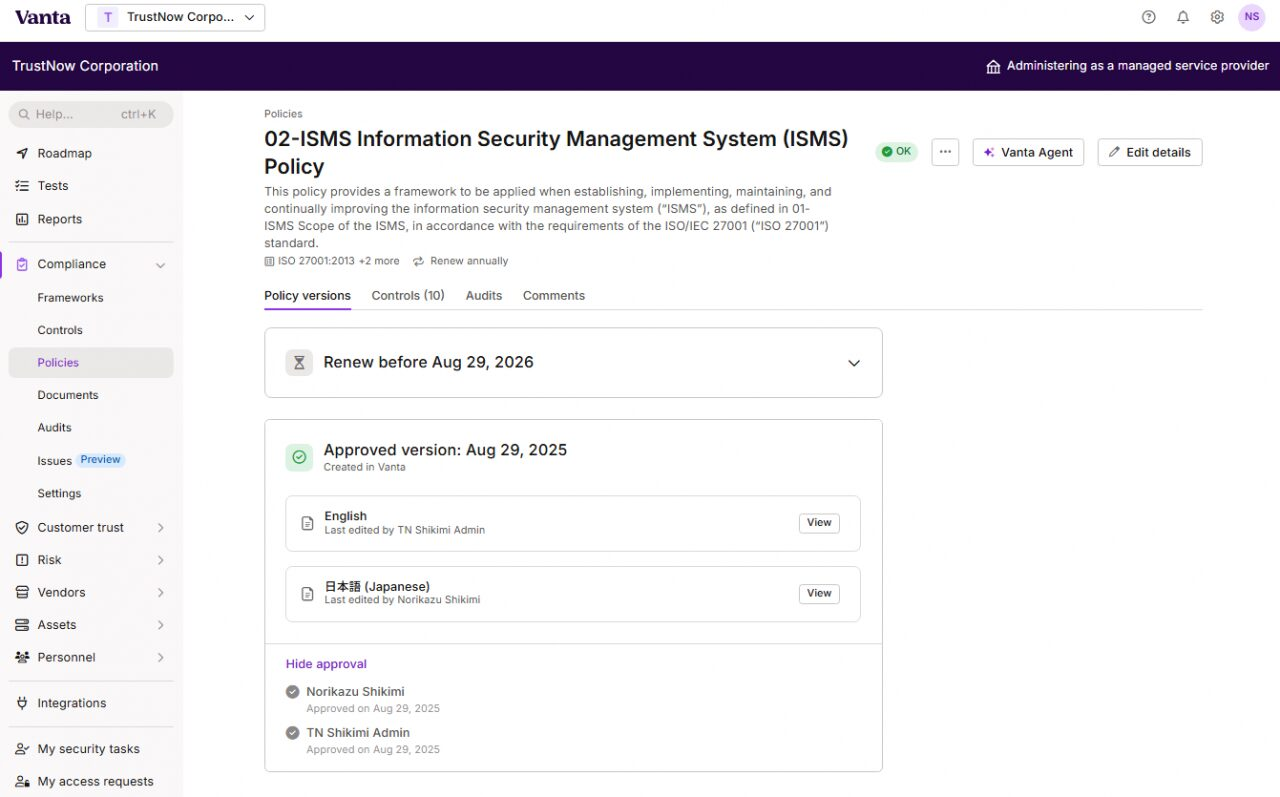View the English policy version
1280x797 pixels.
click(818, 523)
